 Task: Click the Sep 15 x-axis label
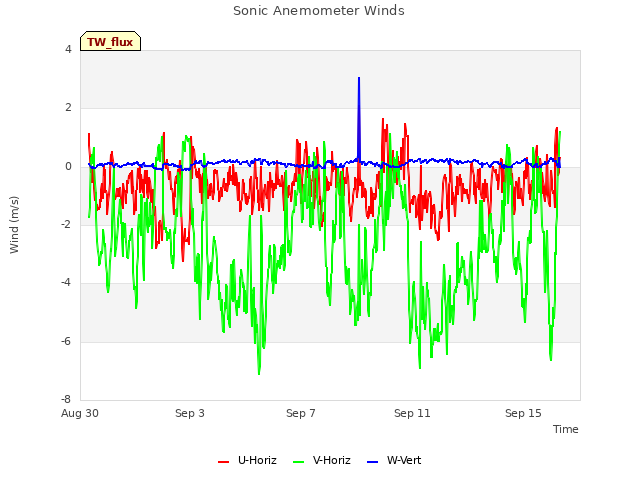523,413
